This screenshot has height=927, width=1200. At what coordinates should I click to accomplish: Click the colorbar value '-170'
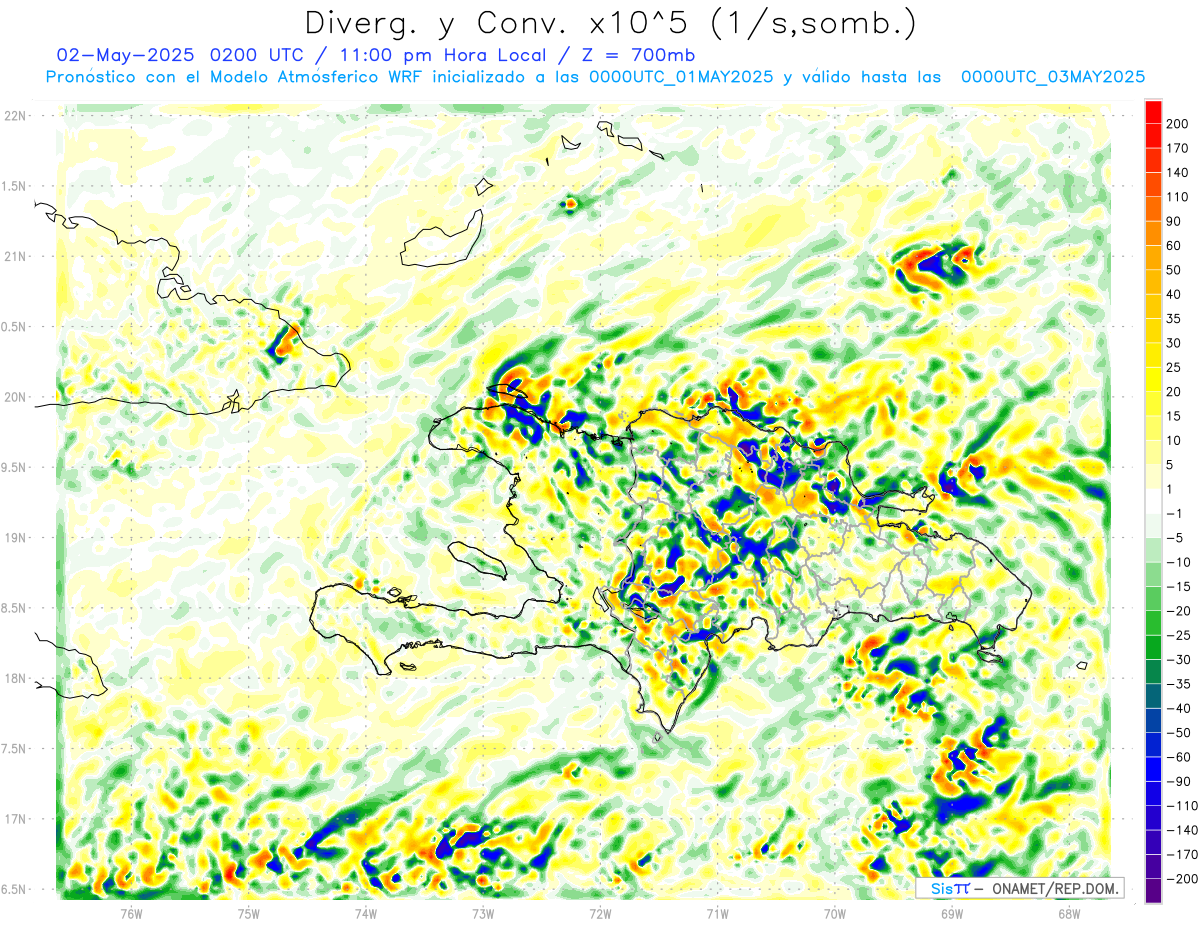pos(1180,855)
